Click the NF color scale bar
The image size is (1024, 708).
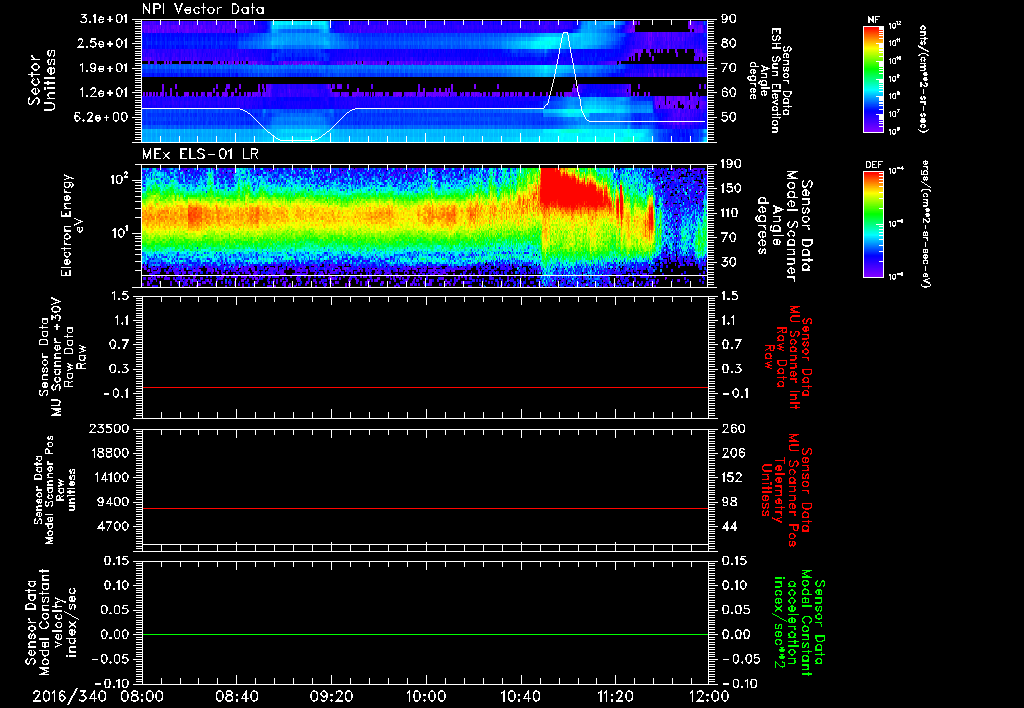coord(875,79)
